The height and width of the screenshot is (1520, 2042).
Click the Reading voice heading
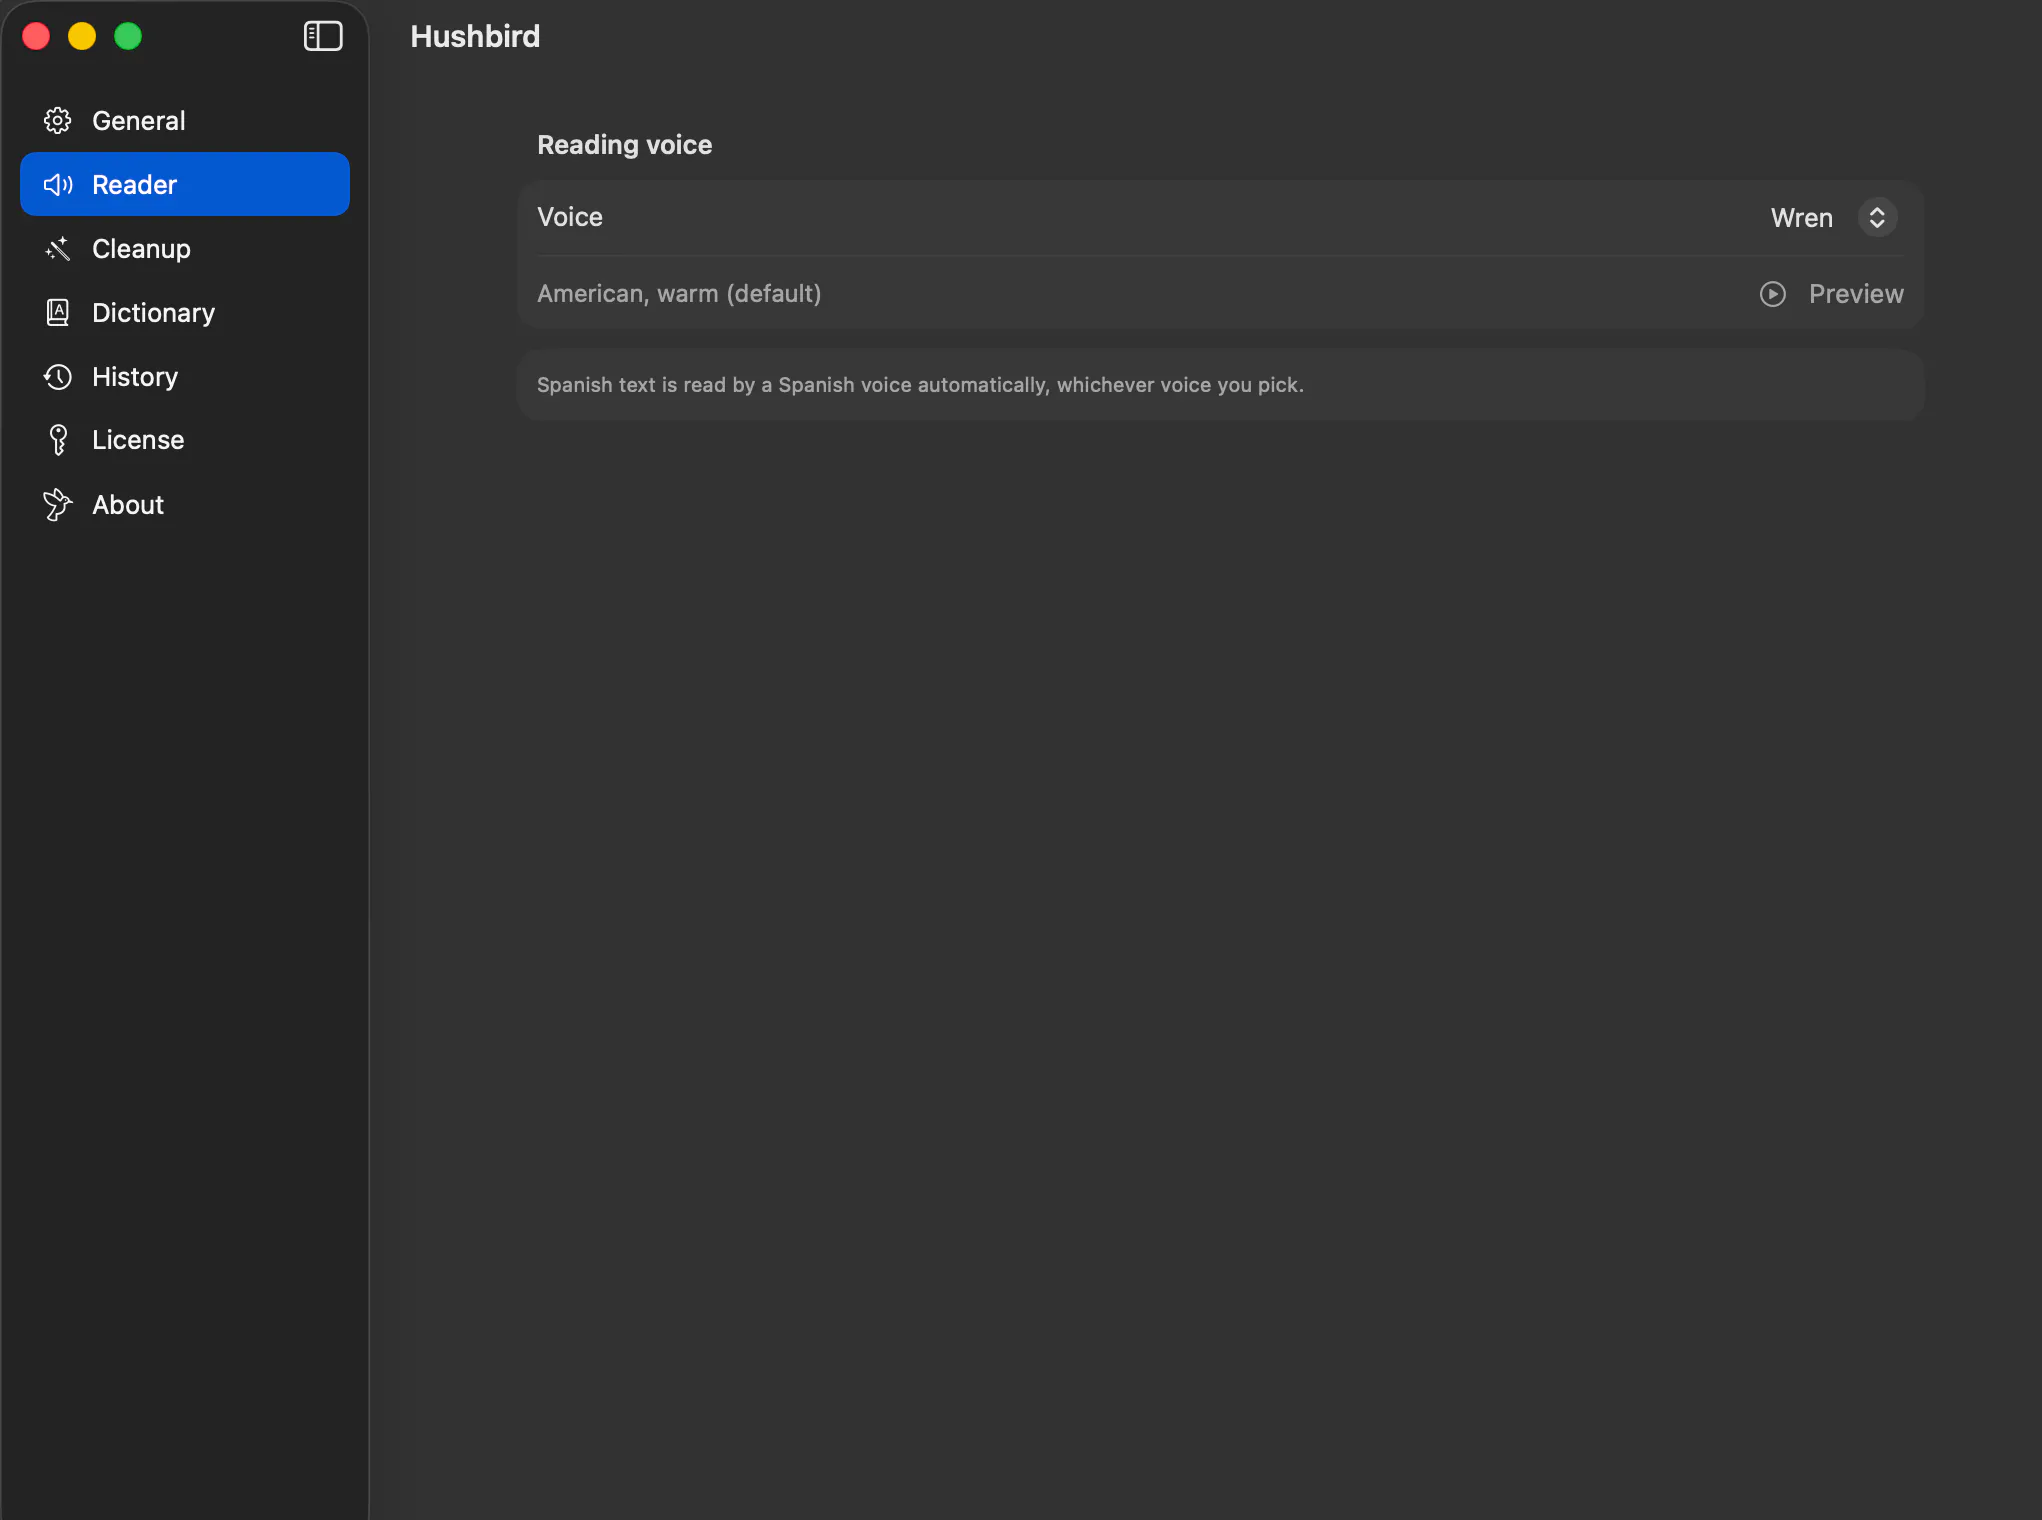coord(625,145)
